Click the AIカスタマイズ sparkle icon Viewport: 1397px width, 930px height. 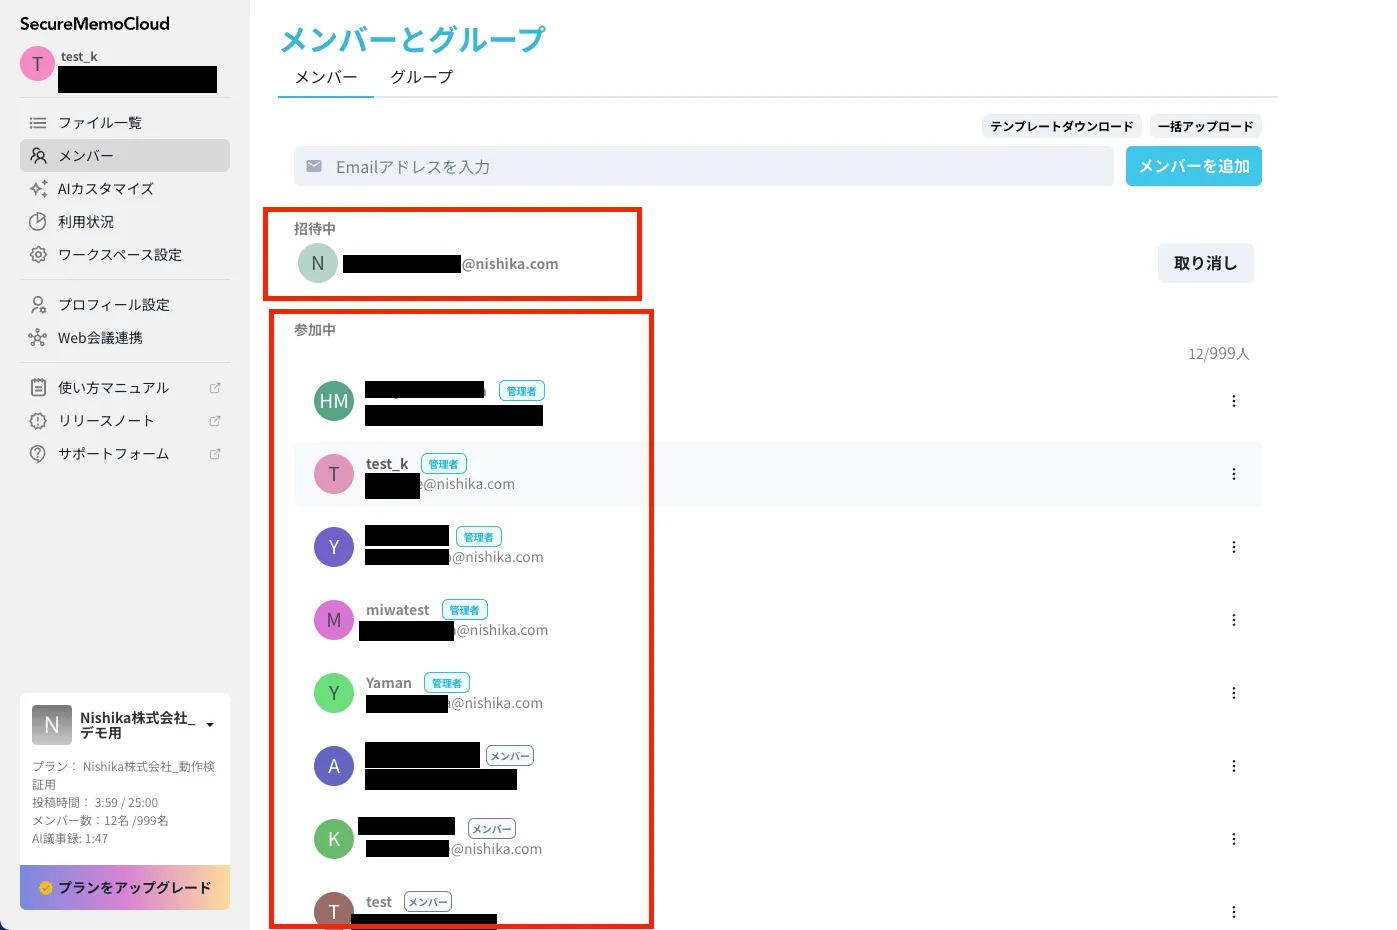coord(38,189)
